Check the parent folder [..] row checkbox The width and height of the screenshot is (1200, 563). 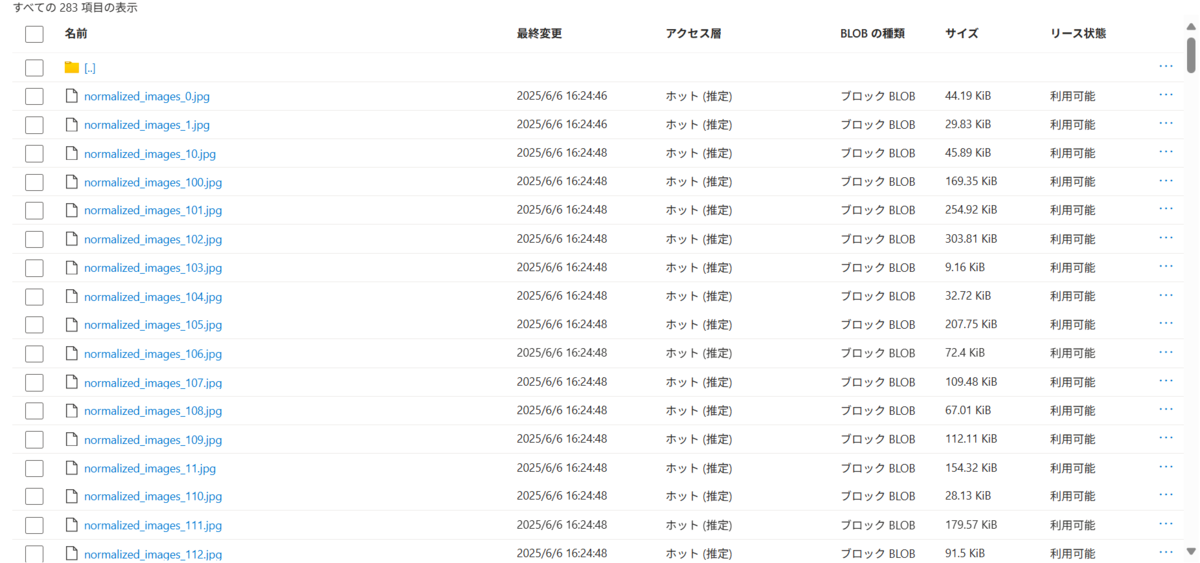pyautogui.click(x=34, y=68)
